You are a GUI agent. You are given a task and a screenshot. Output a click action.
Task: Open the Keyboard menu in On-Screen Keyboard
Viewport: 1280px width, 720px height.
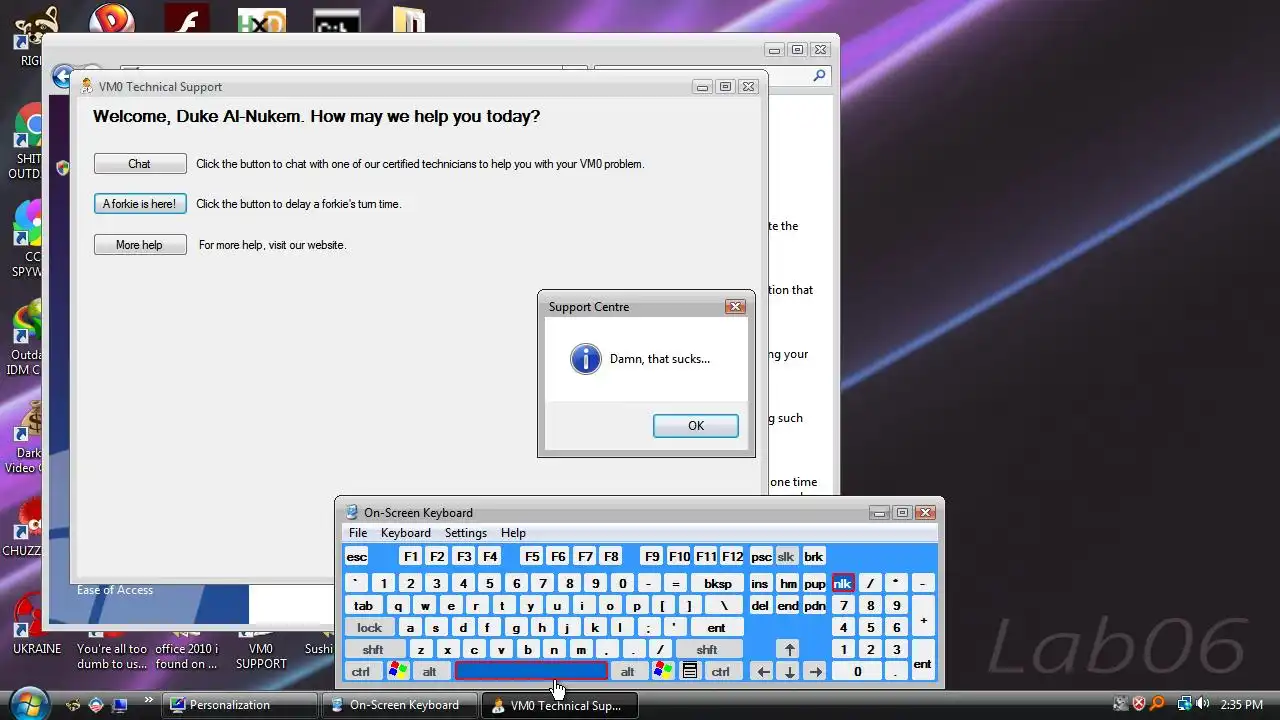(x=406, y=533)
